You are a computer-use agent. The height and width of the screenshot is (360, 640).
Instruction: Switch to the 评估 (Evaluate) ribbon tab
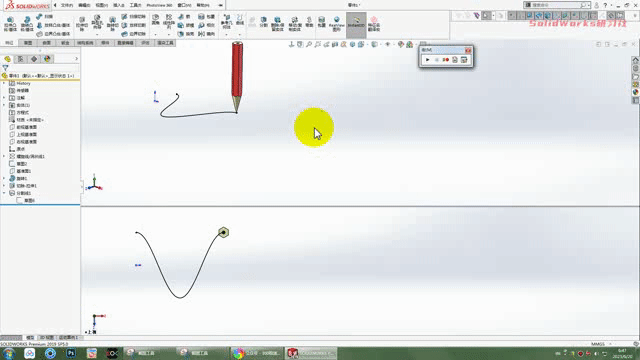point(145,43)
